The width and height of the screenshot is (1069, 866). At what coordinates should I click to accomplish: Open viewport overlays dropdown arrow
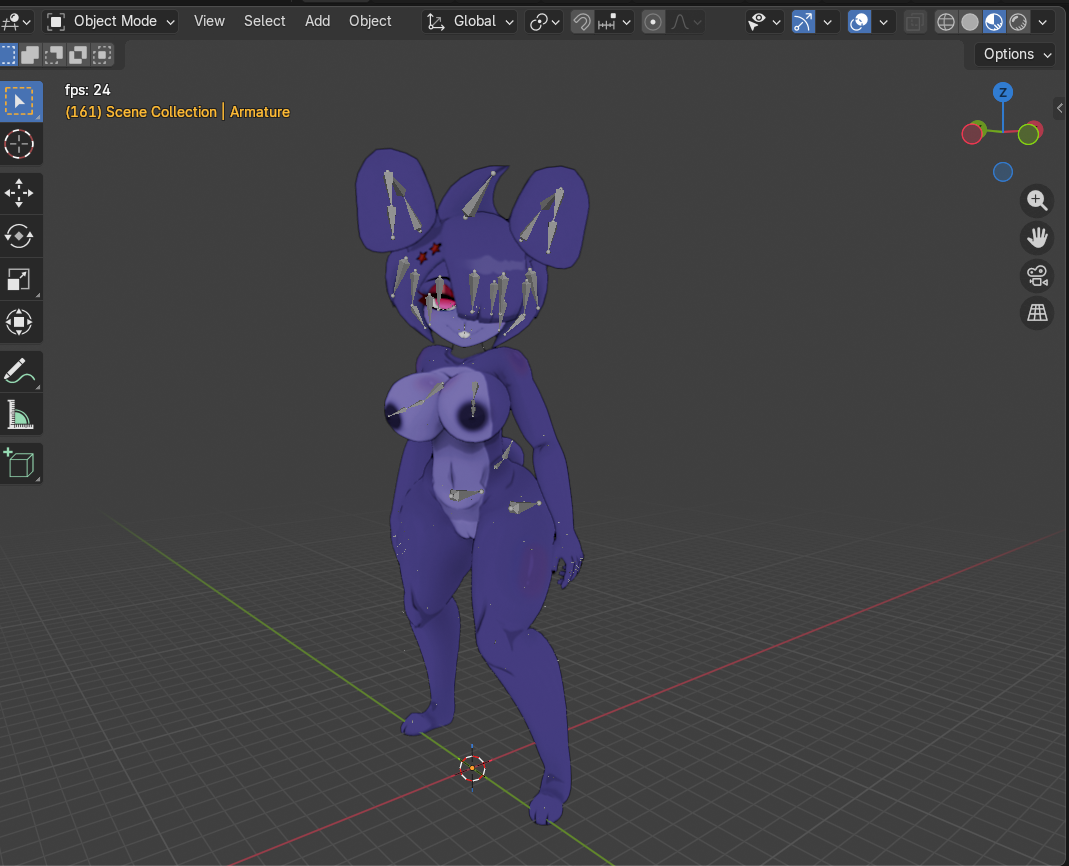(x=884, y=22)
